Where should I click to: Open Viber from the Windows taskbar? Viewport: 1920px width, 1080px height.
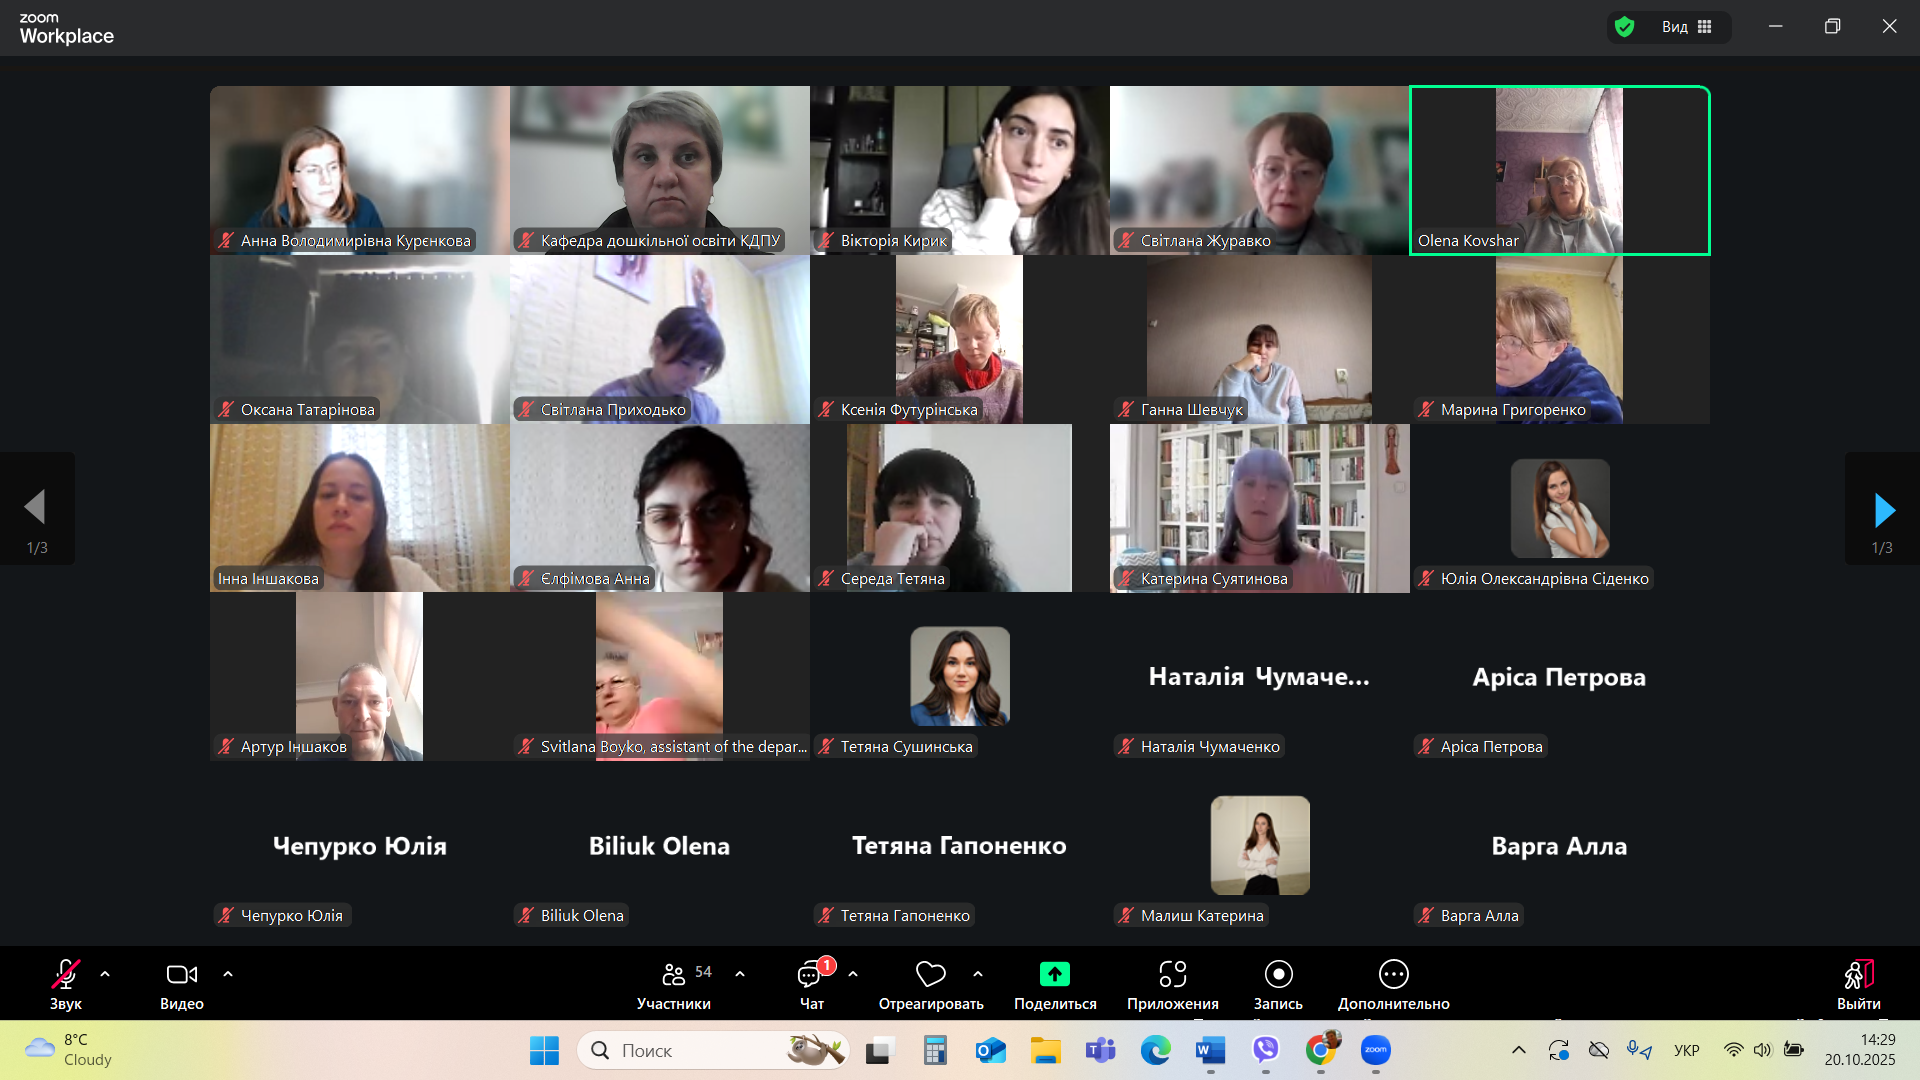[1265, 1050]
